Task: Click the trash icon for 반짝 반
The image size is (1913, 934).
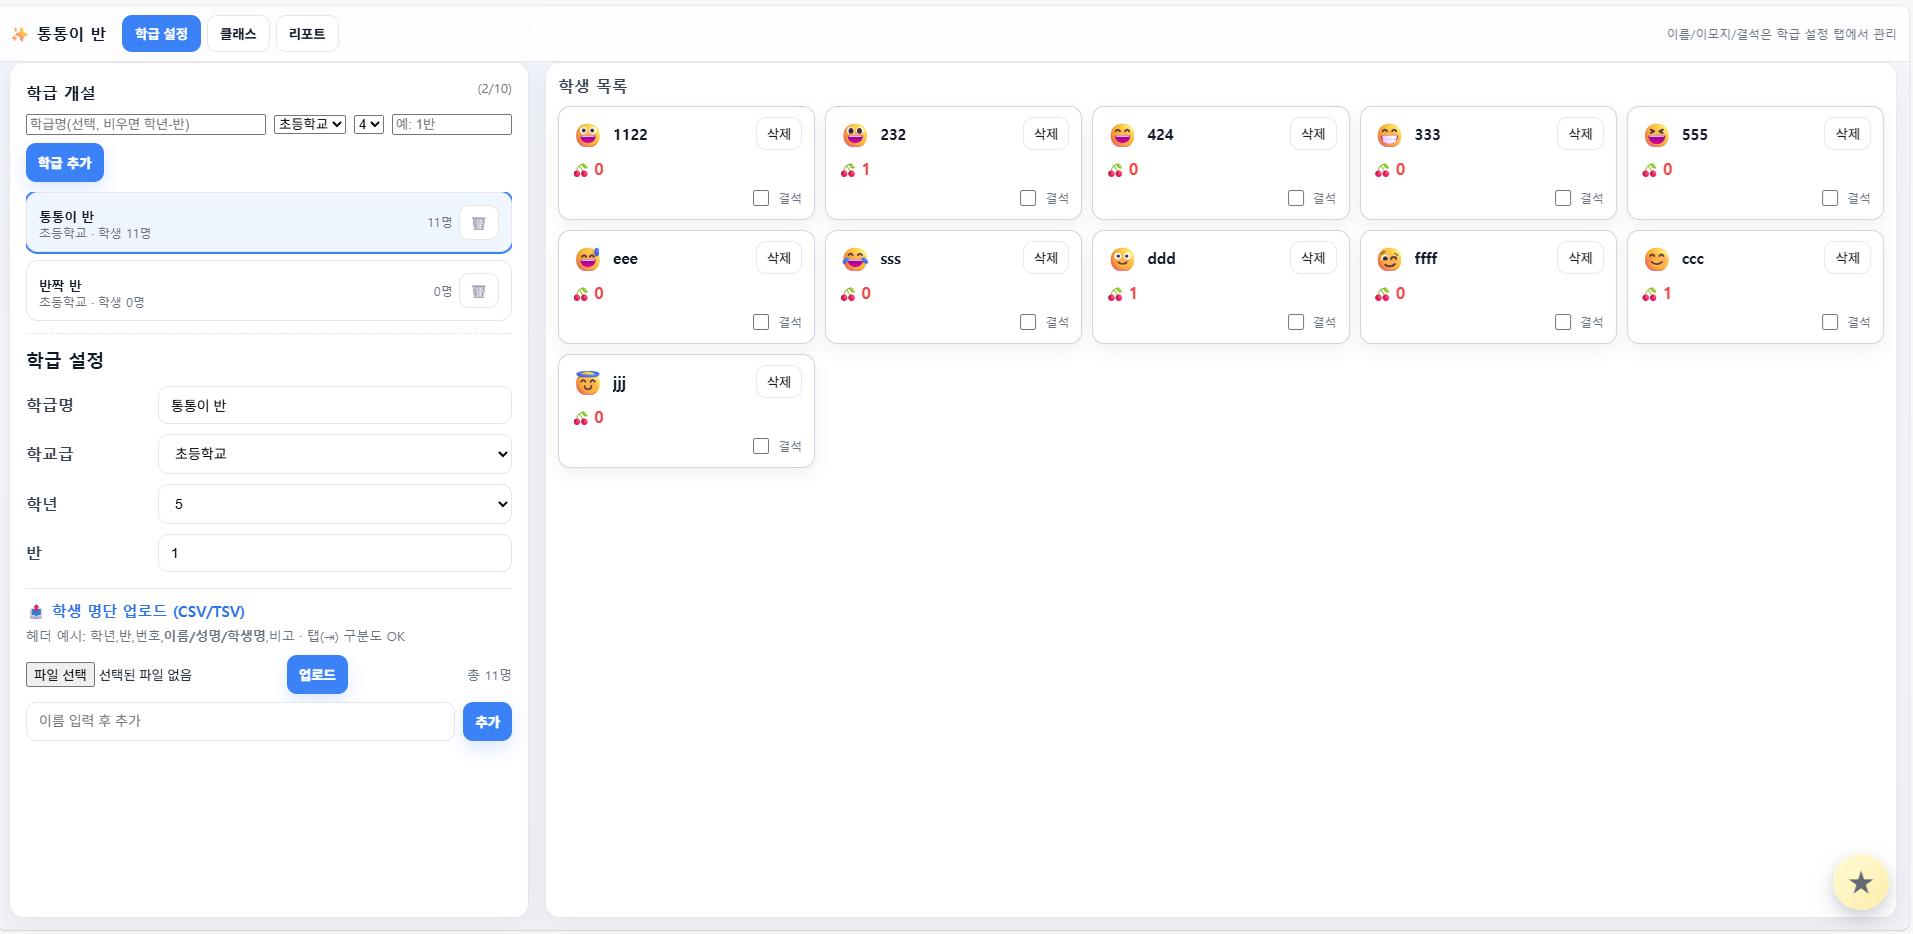Action: [478, 291]
